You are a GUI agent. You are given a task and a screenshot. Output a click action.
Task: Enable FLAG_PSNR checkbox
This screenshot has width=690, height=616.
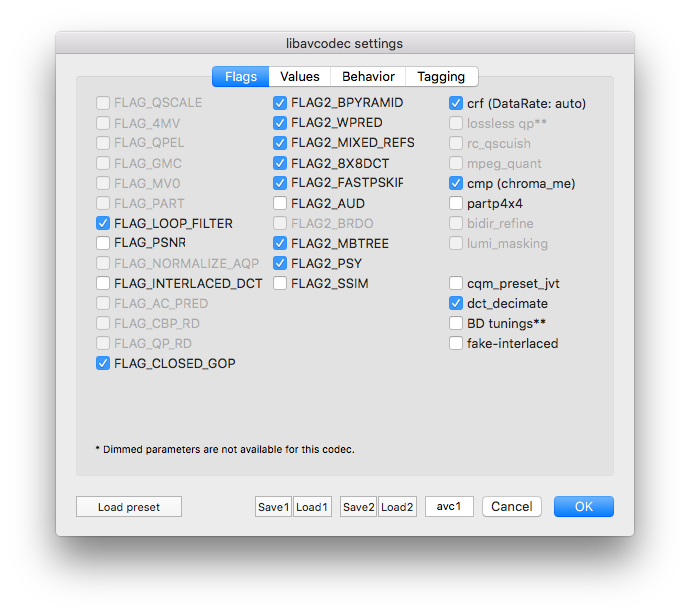[x=103, y=243]
